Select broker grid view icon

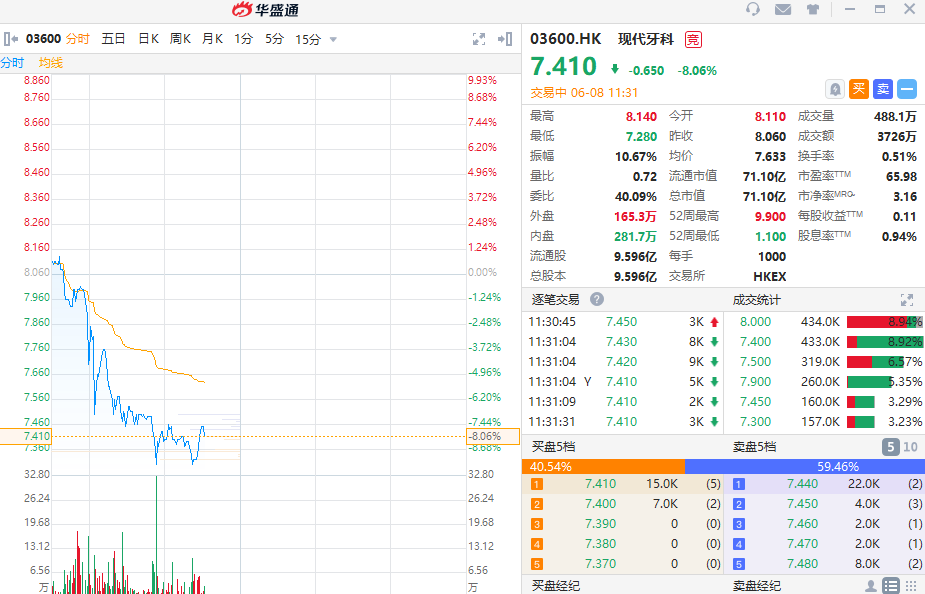[x=911, y=586]
